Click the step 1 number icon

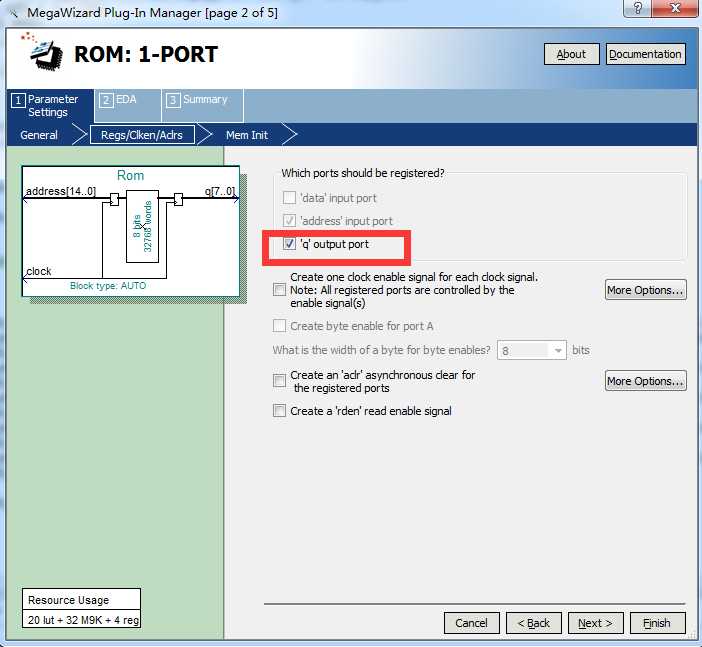coord(18,100)
